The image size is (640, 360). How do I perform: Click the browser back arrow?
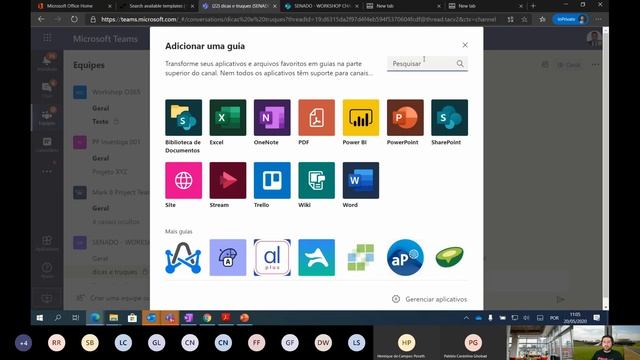41,19
